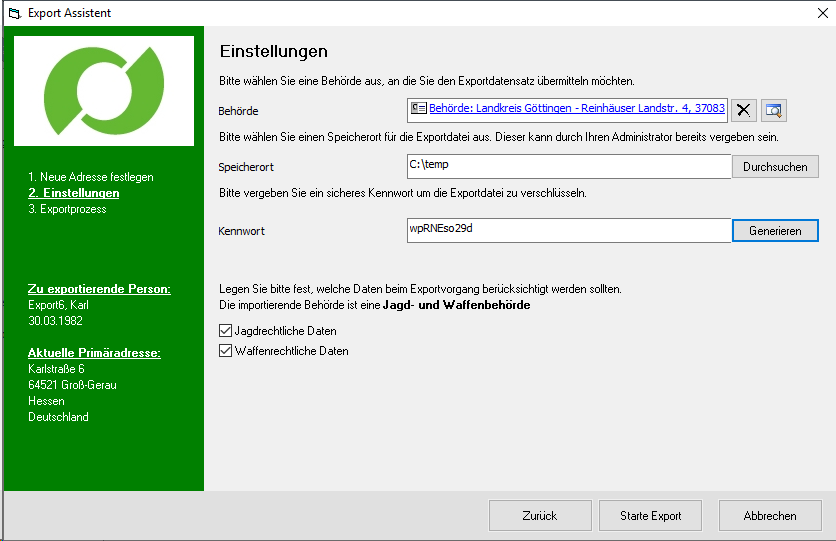Click the Export Assistent title bar icon
Screen dimensions: 836x541
(14, 13)
